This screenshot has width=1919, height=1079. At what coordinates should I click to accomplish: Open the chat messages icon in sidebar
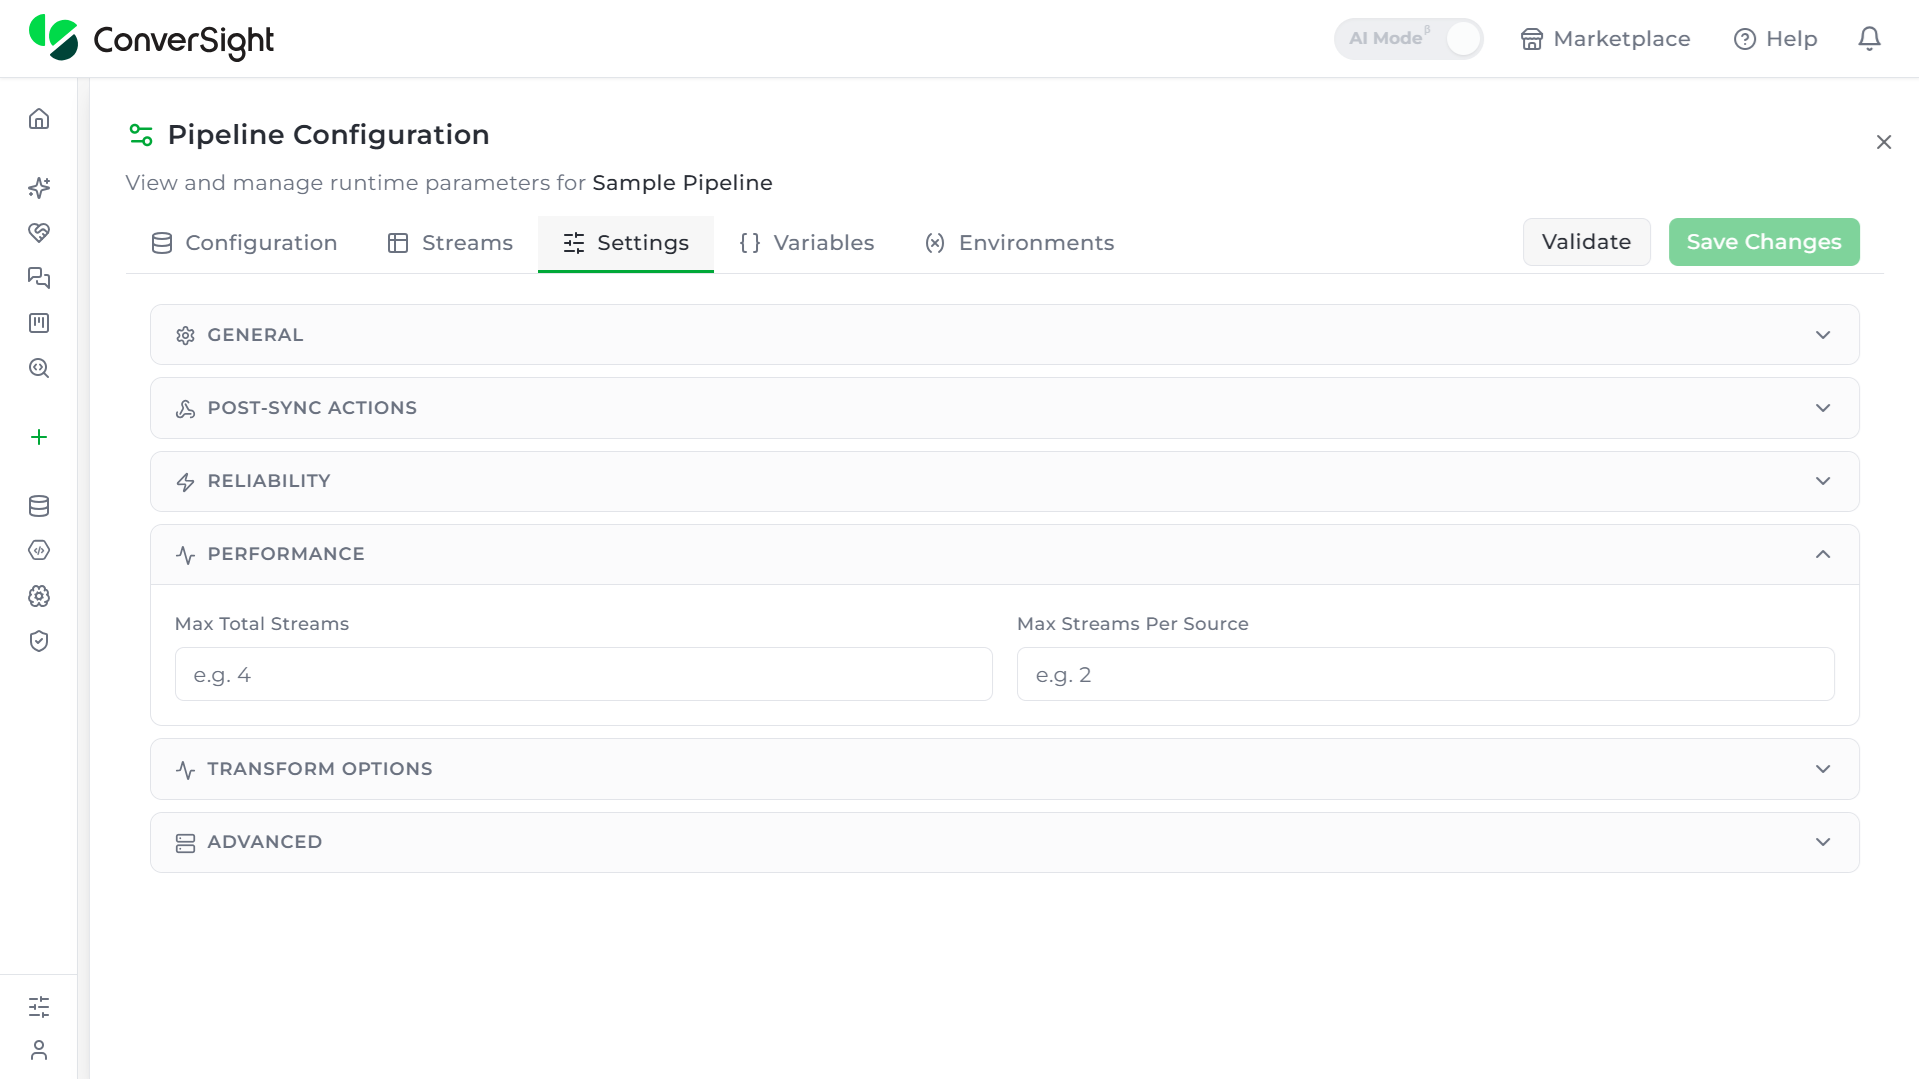click(x=39, y=278)
